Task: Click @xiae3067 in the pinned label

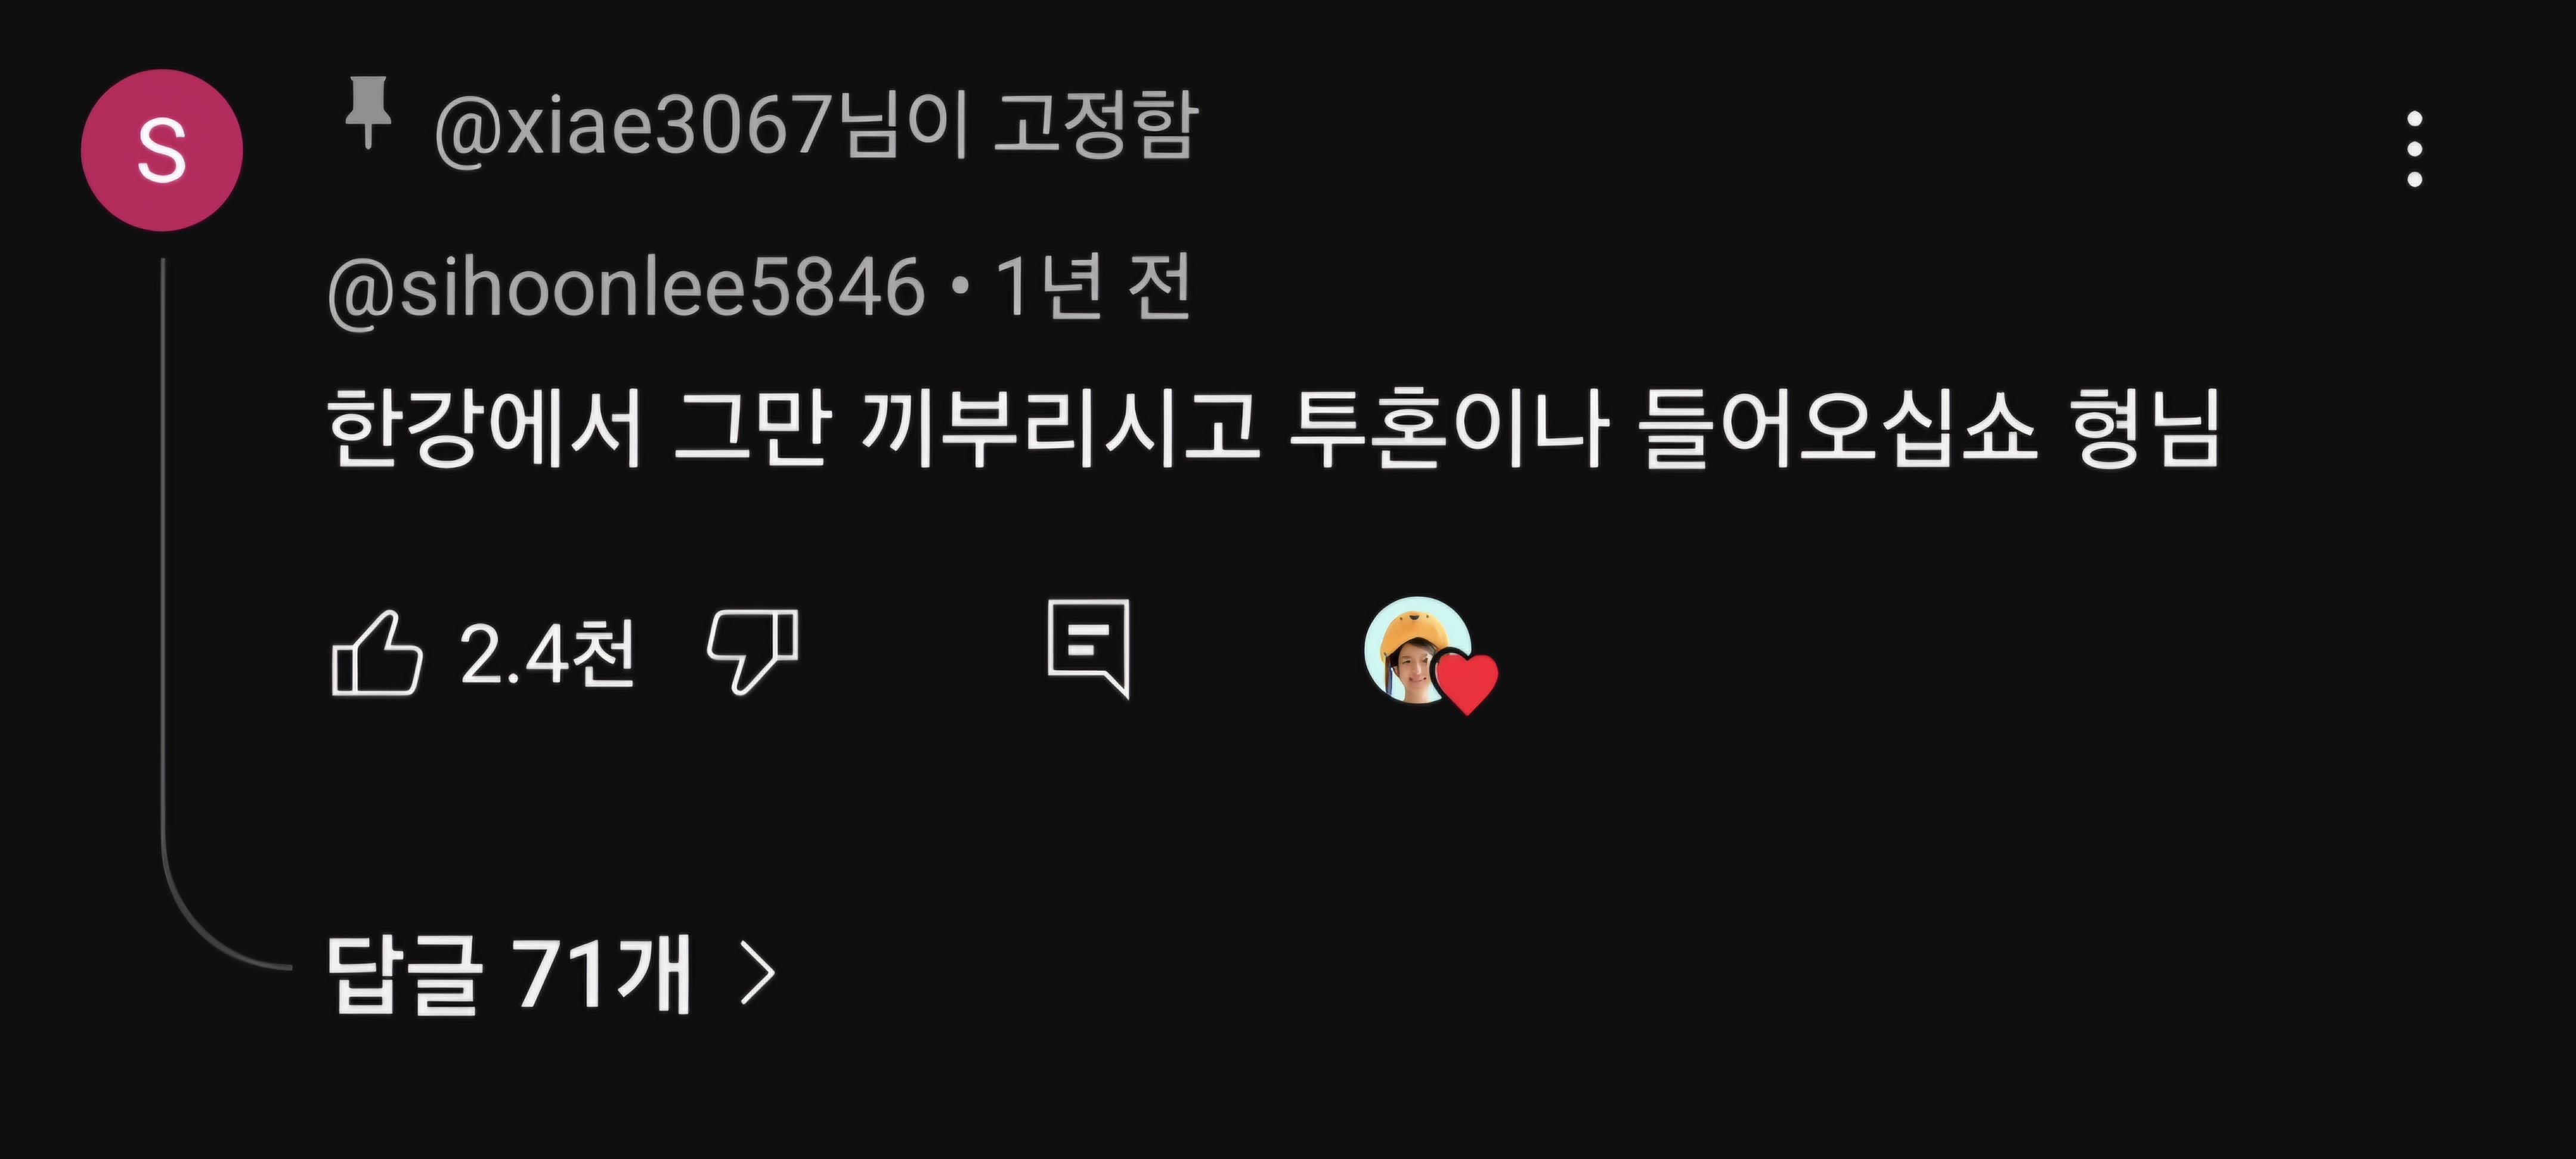Action: [634, 126]
